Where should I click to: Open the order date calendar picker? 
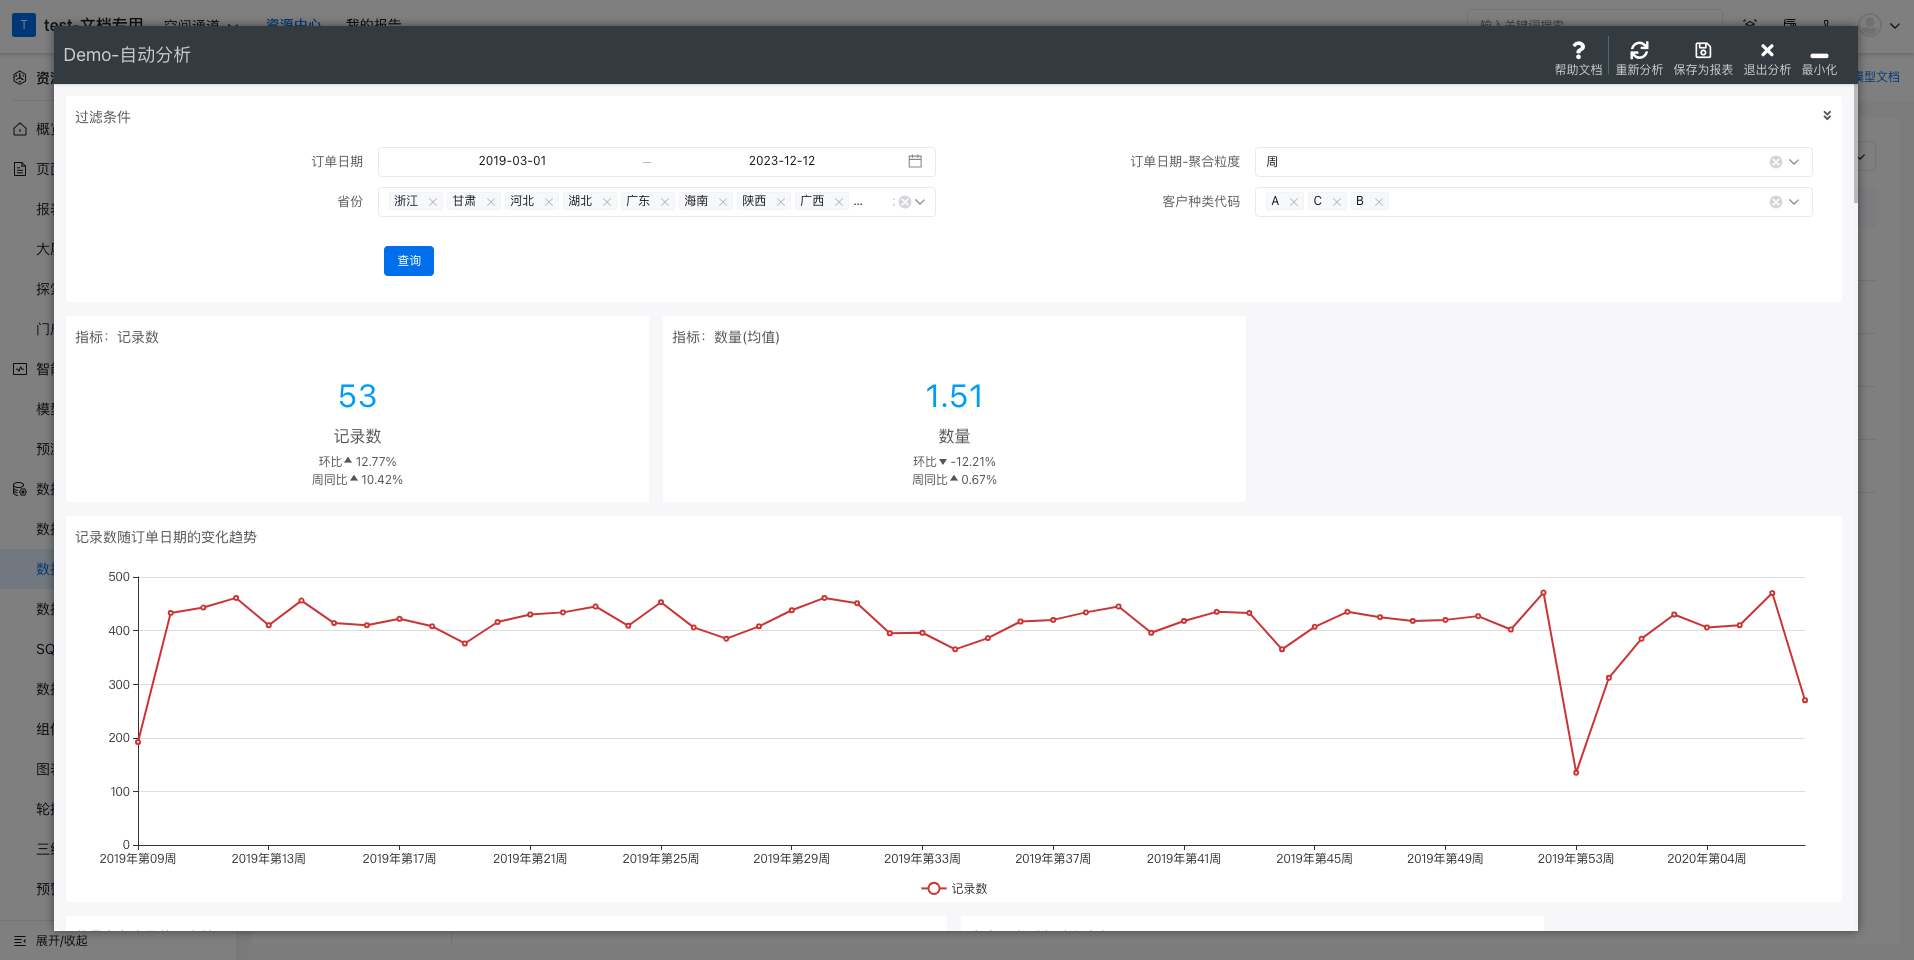pyautogui.click(x=915, y=161)
